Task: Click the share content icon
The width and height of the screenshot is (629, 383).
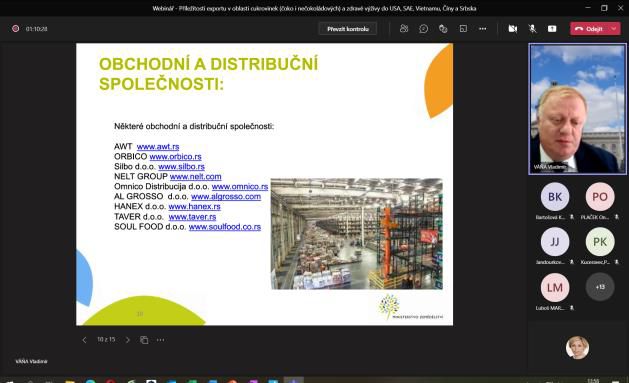Action: 552,28
